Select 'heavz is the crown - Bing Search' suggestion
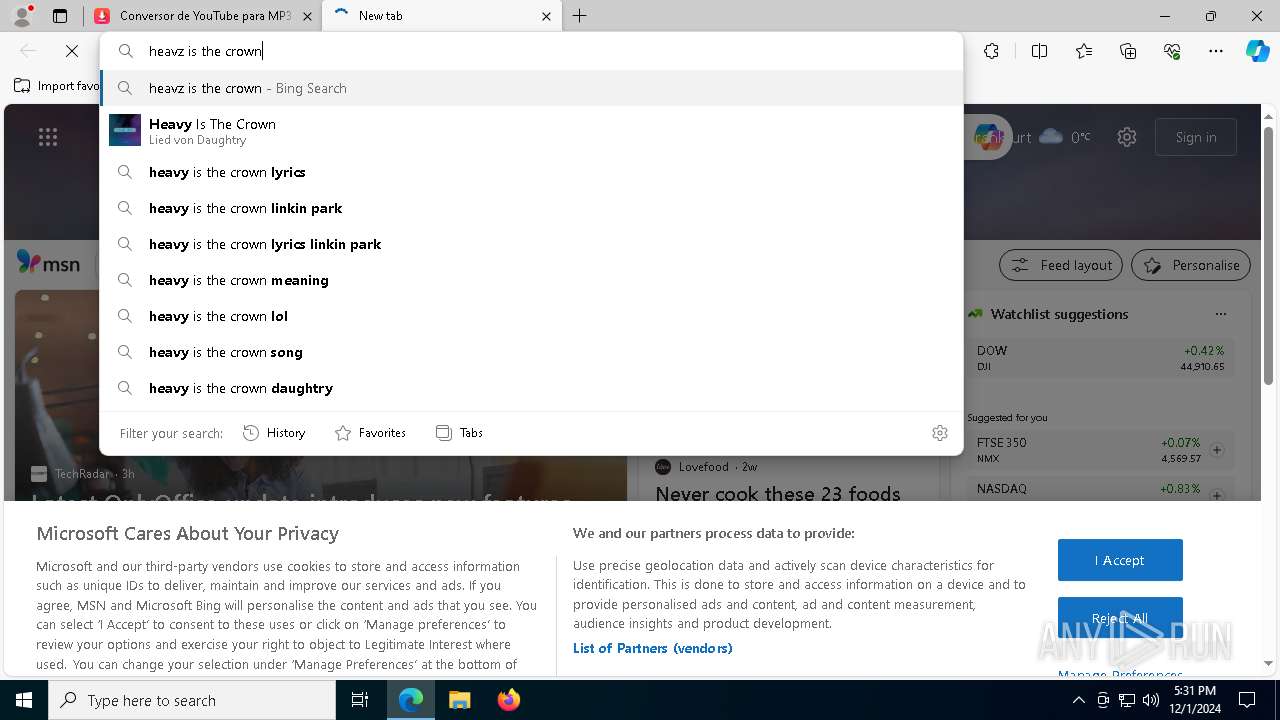The width and height of the screenshot is (1280, 720). [x=531, y=88]
